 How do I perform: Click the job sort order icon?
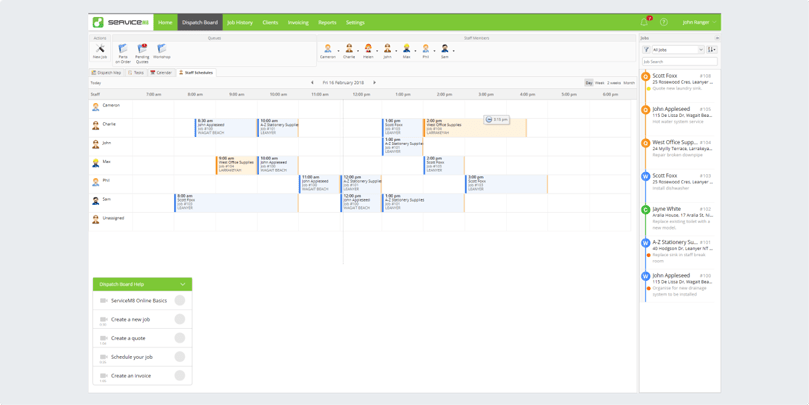point(711,49)
